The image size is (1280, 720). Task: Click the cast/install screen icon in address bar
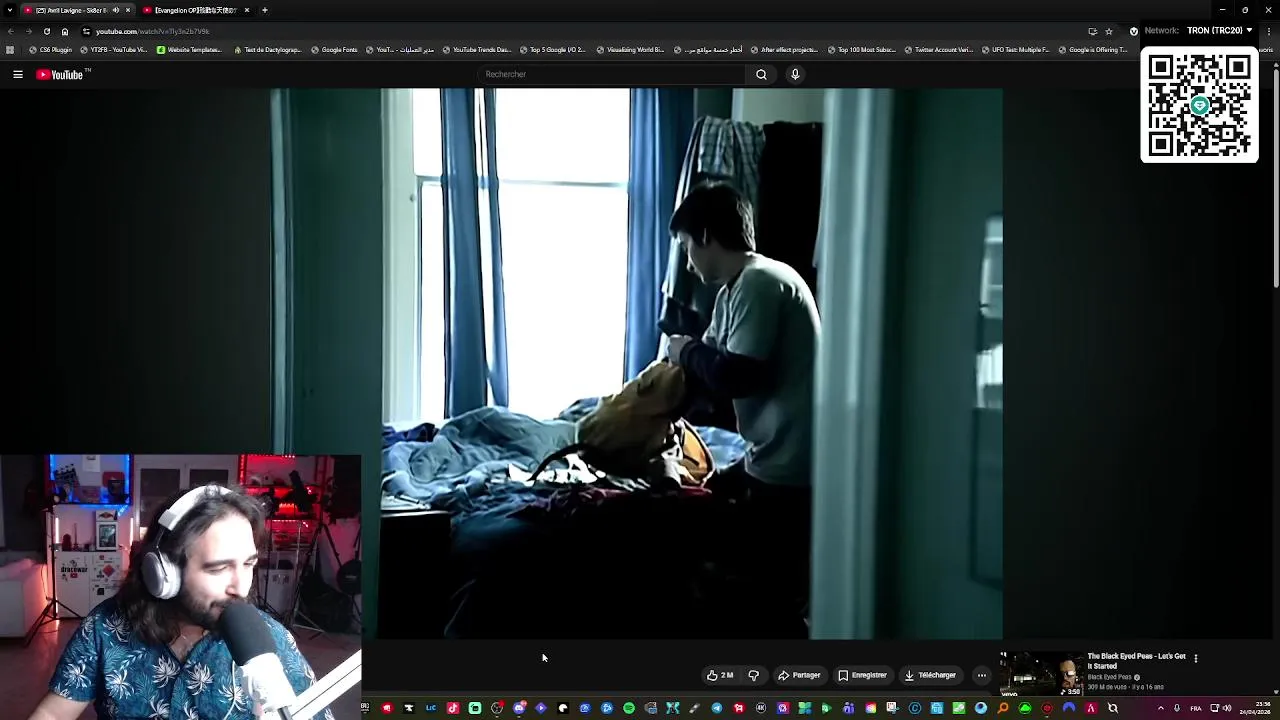(x=1092, y=31)
